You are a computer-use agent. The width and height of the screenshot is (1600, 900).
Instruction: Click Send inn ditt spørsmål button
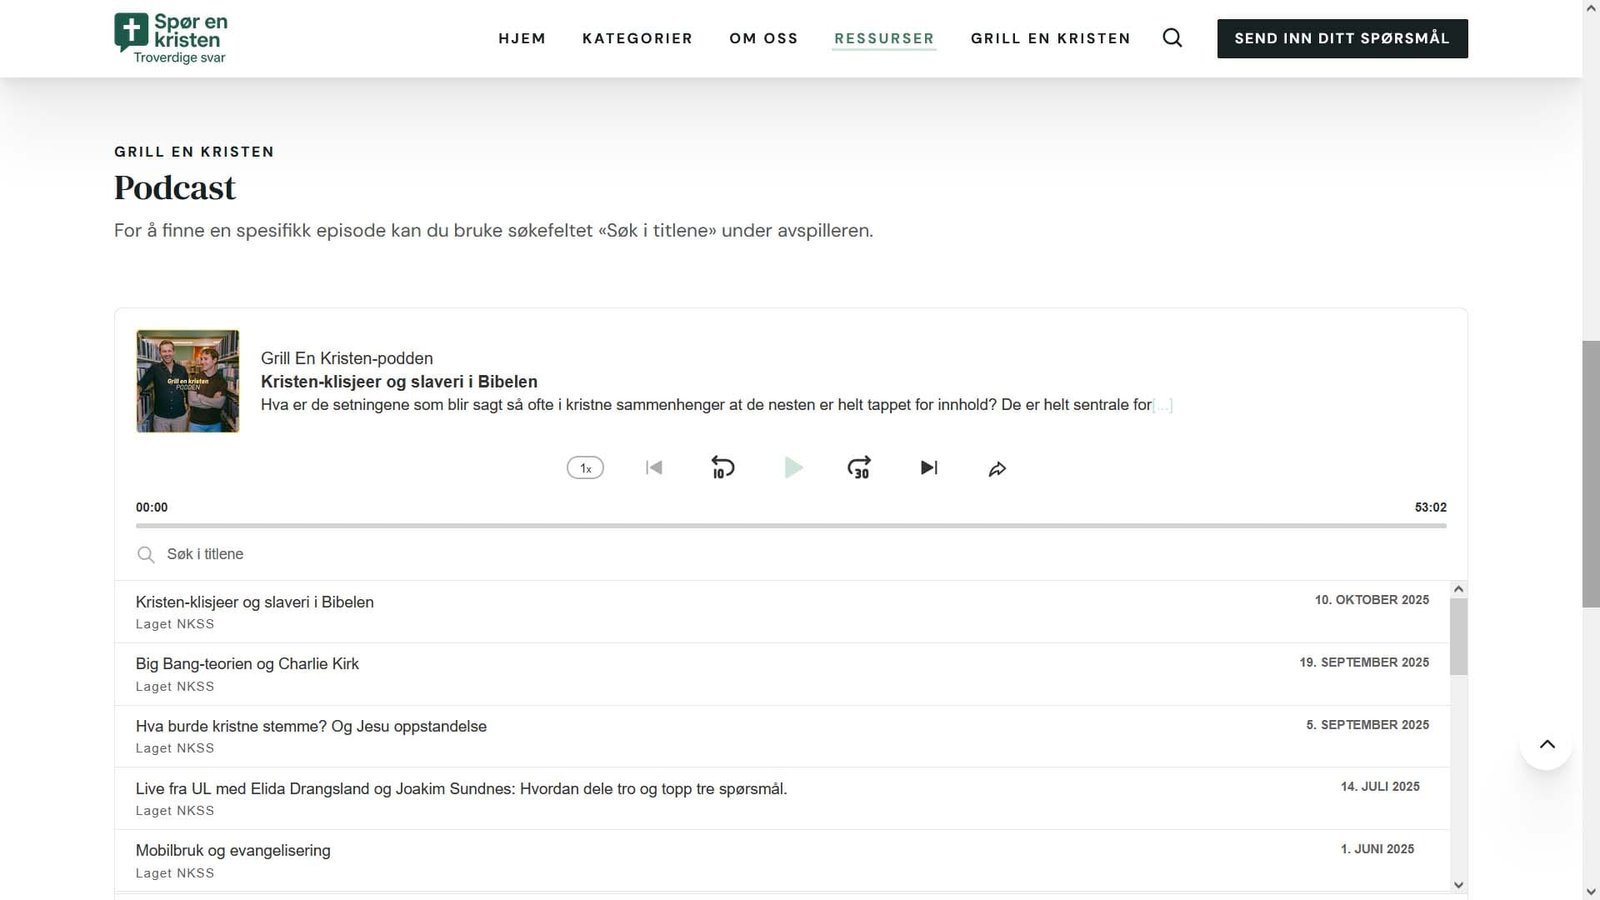1341,38
